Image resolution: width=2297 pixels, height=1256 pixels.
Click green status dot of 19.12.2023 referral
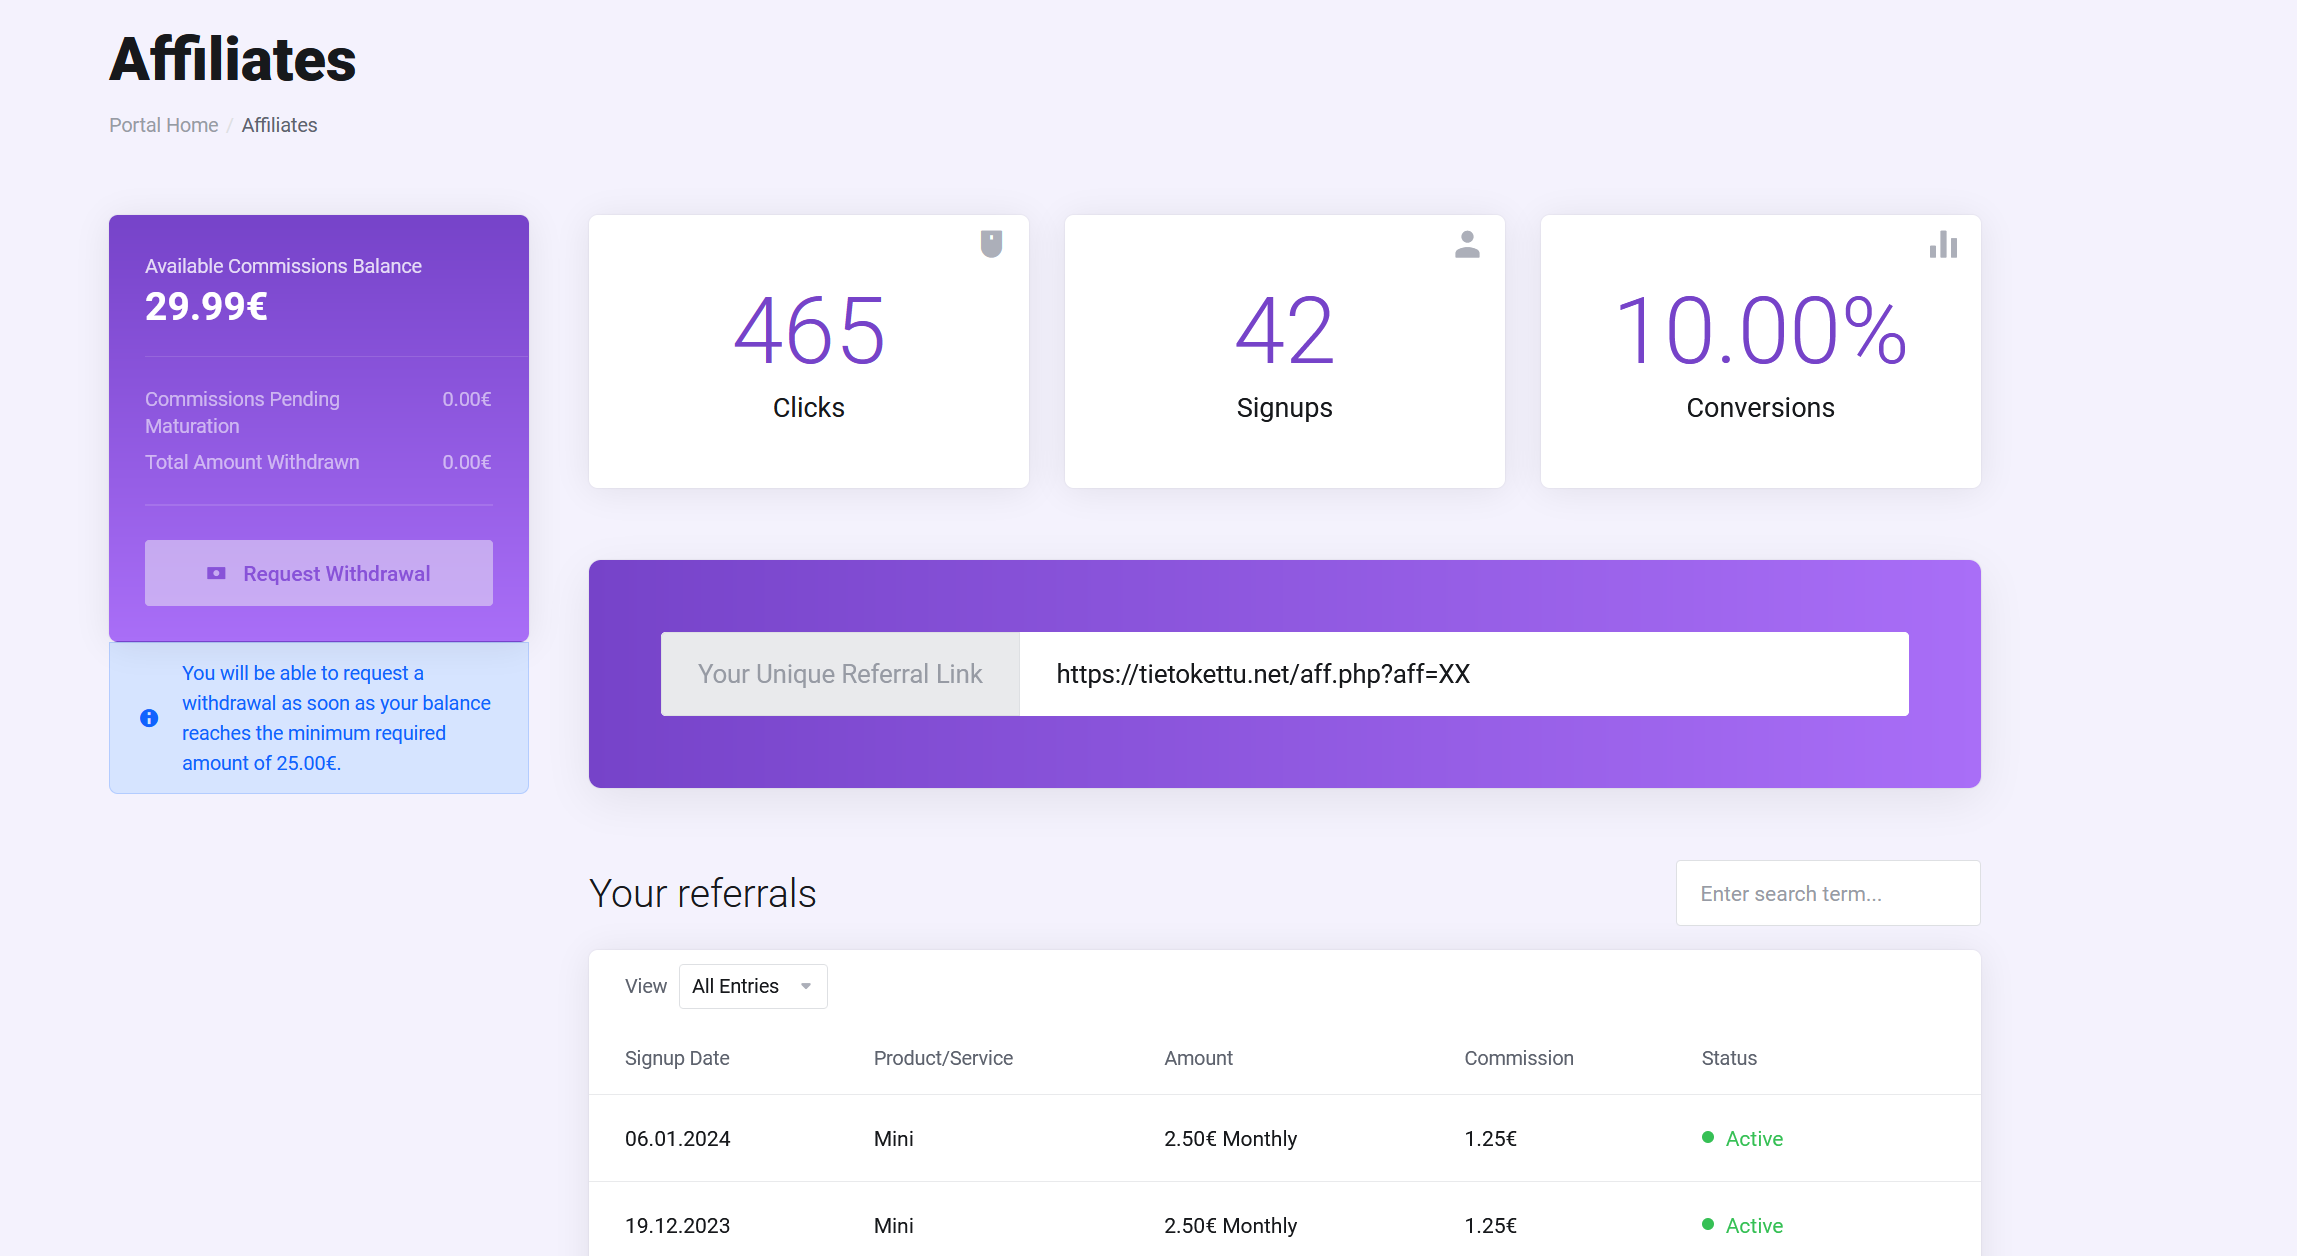1708,1225
